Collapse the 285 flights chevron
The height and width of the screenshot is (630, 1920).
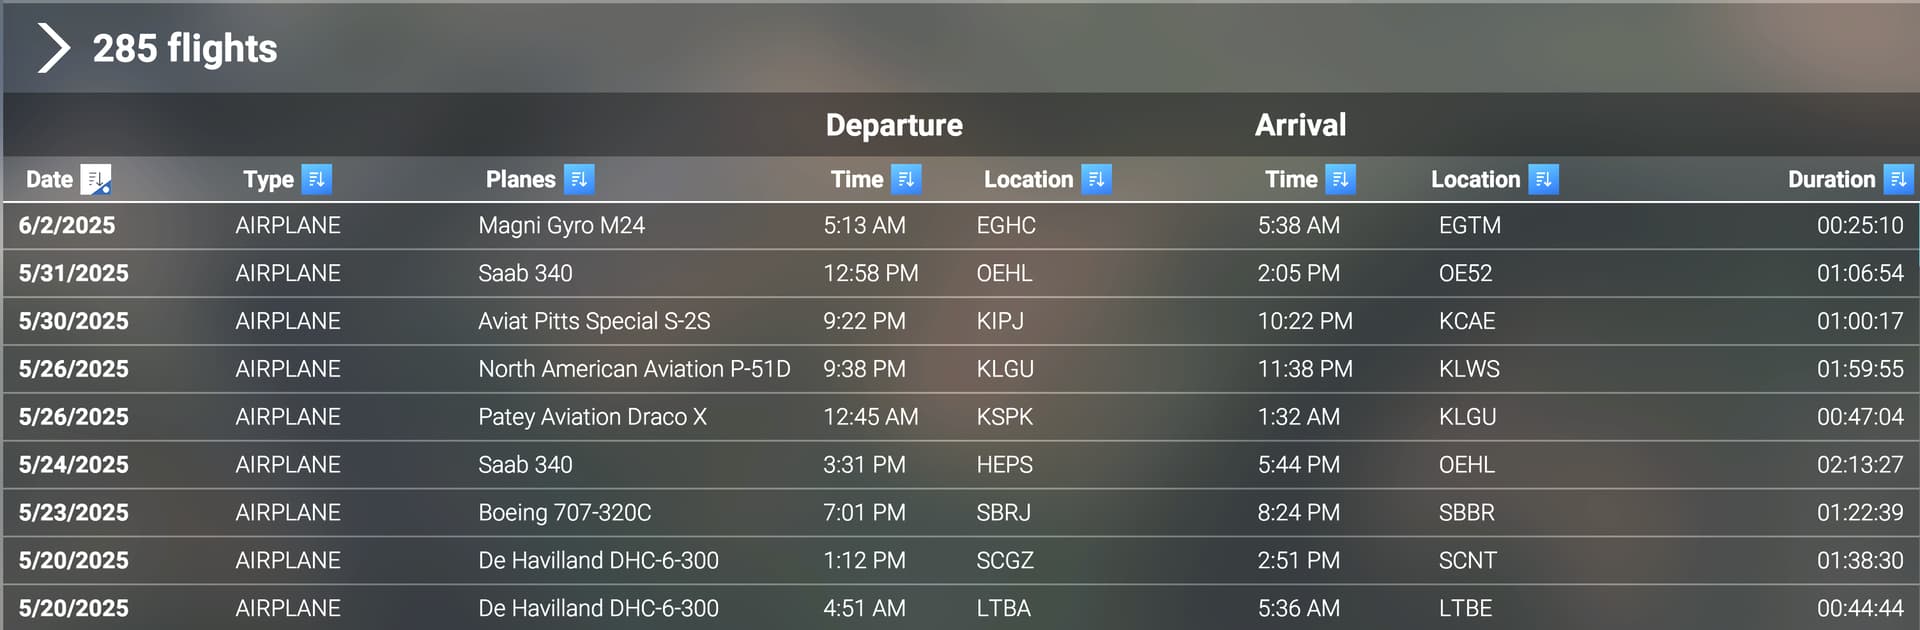tap(53, 48)
